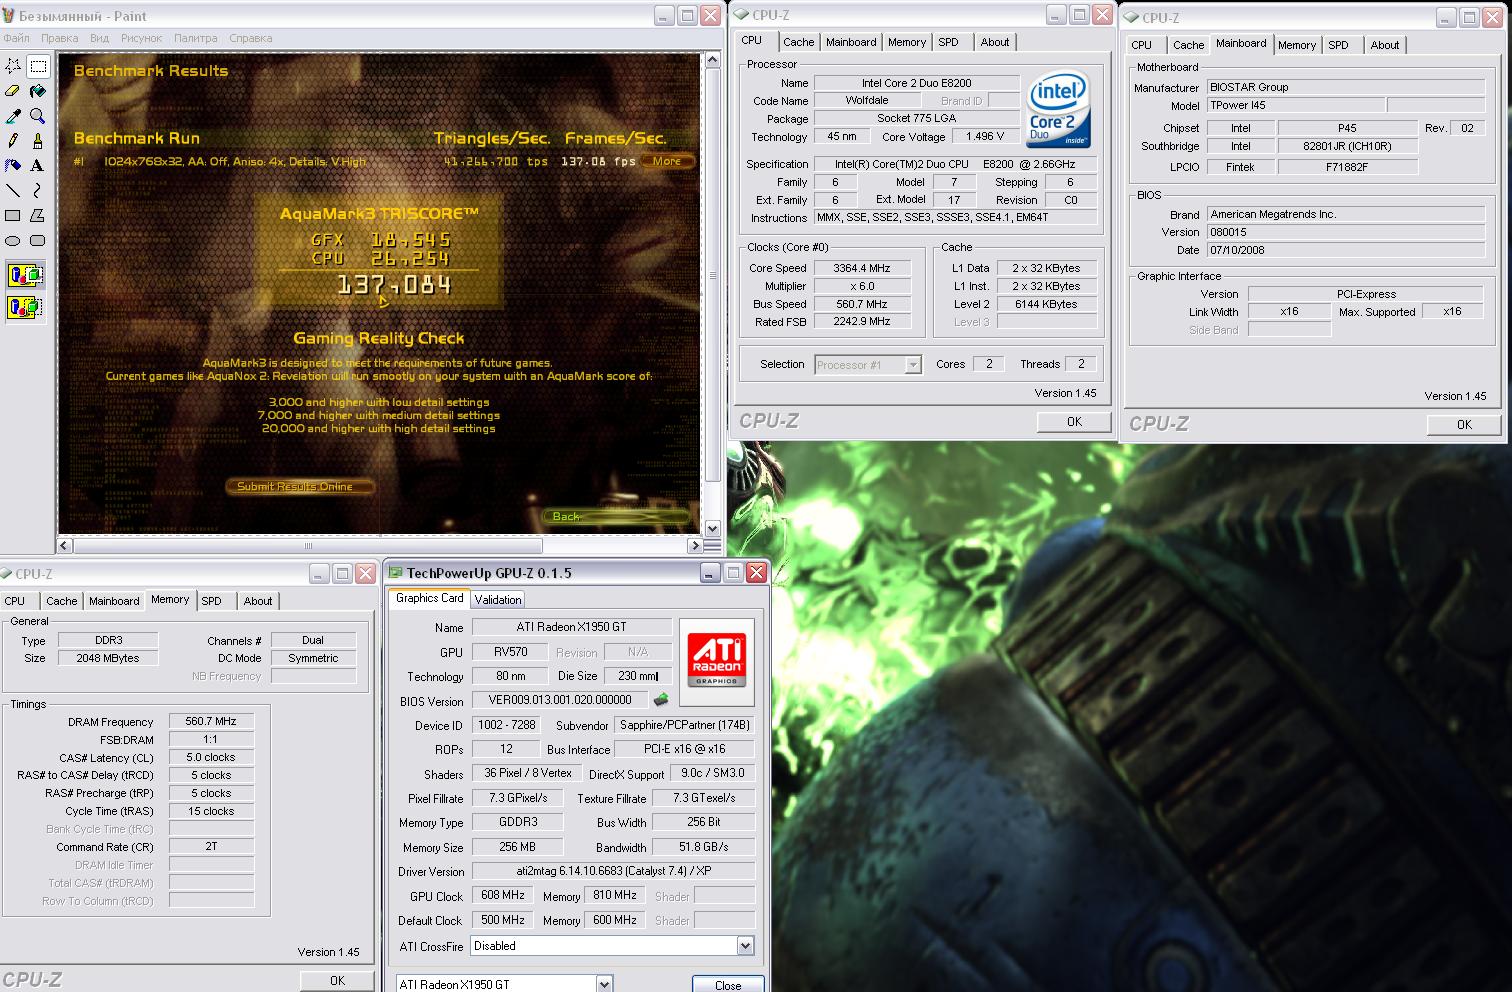Click the BIOS version 'VER009.013.001.020.000000' field
The width and height of the screenshot is (1512, 992).
coord(560,701)
